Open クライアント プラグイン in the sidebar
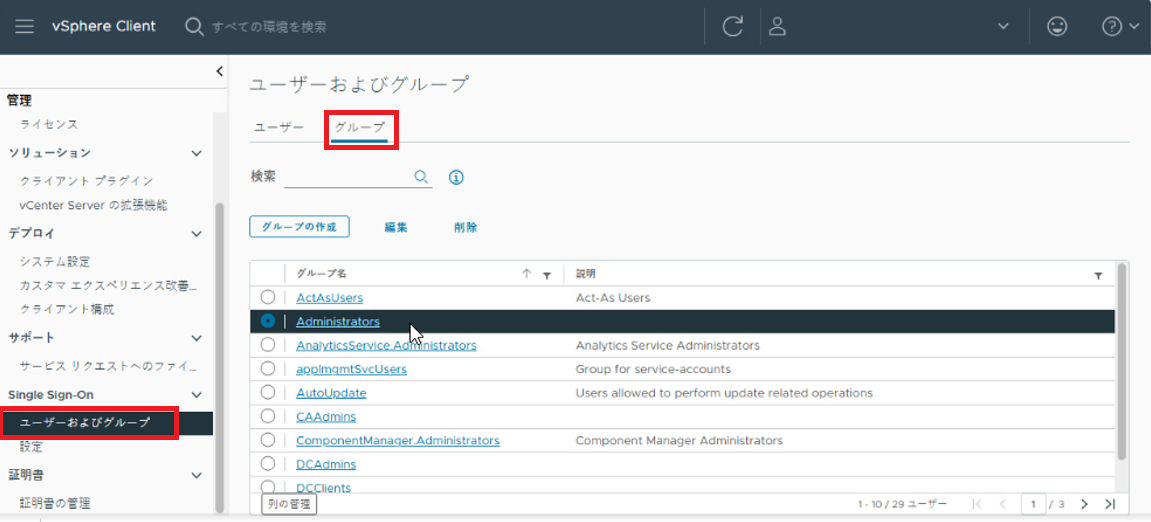Image resolution: width=1151 pixels, height=522 pixels. tap(87, 181)
